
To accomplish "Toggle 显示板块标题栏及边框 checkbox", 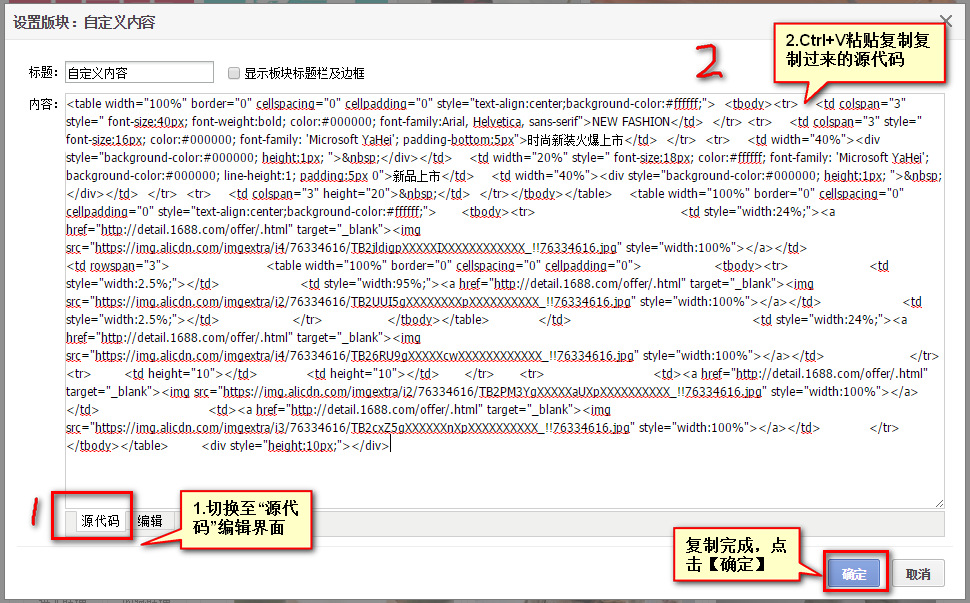I will point(234,73).
